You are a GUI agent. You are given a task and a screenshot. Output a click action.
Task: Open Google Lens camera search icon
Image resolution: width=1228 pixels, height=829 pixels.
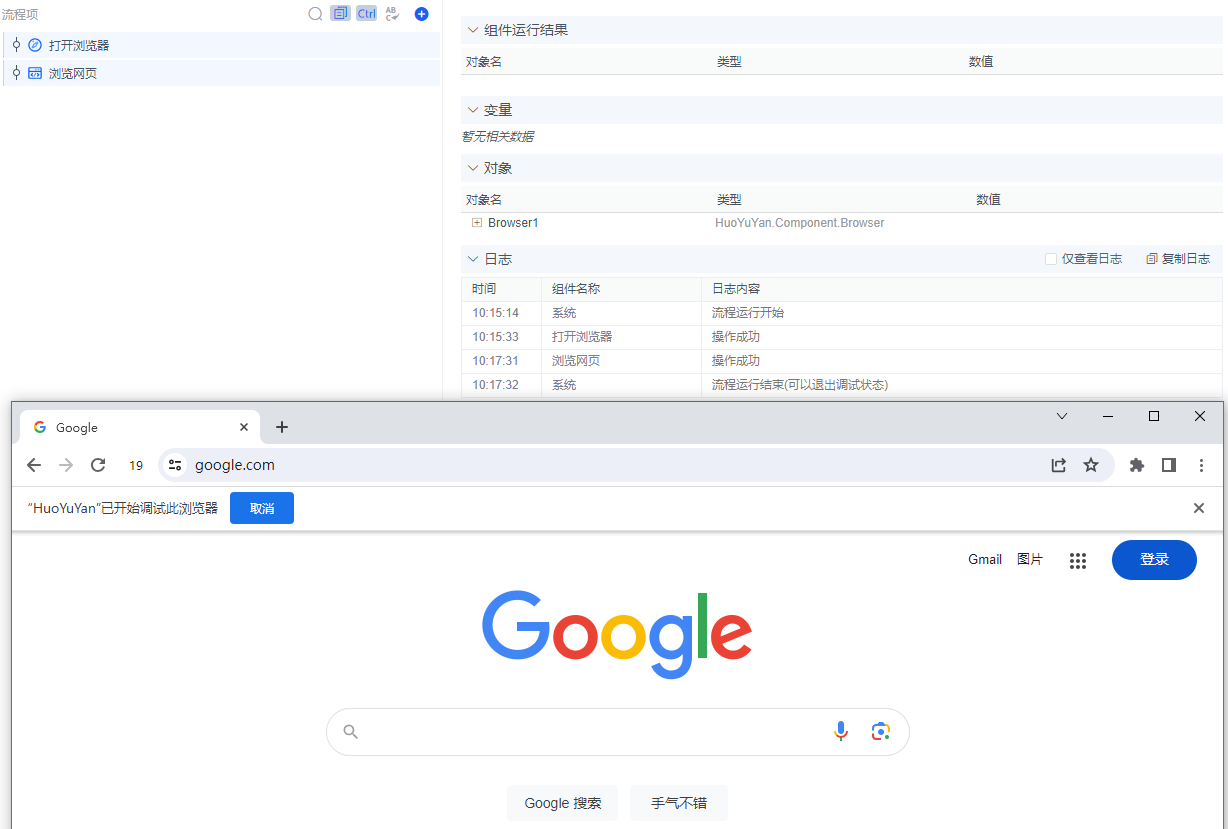point(880,731)
